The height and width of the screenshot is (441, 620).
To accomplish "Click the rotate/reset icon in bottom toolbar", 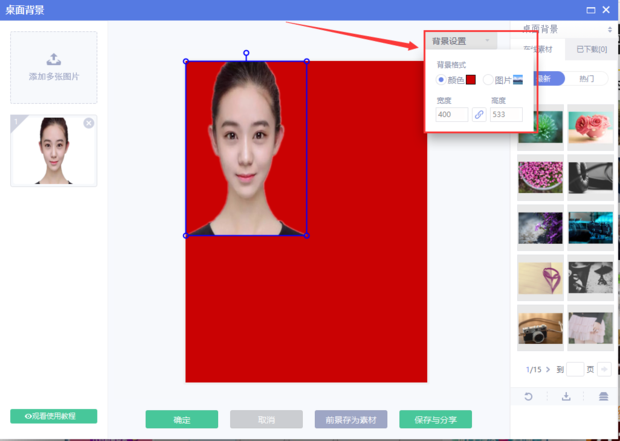I will [528, 396].
